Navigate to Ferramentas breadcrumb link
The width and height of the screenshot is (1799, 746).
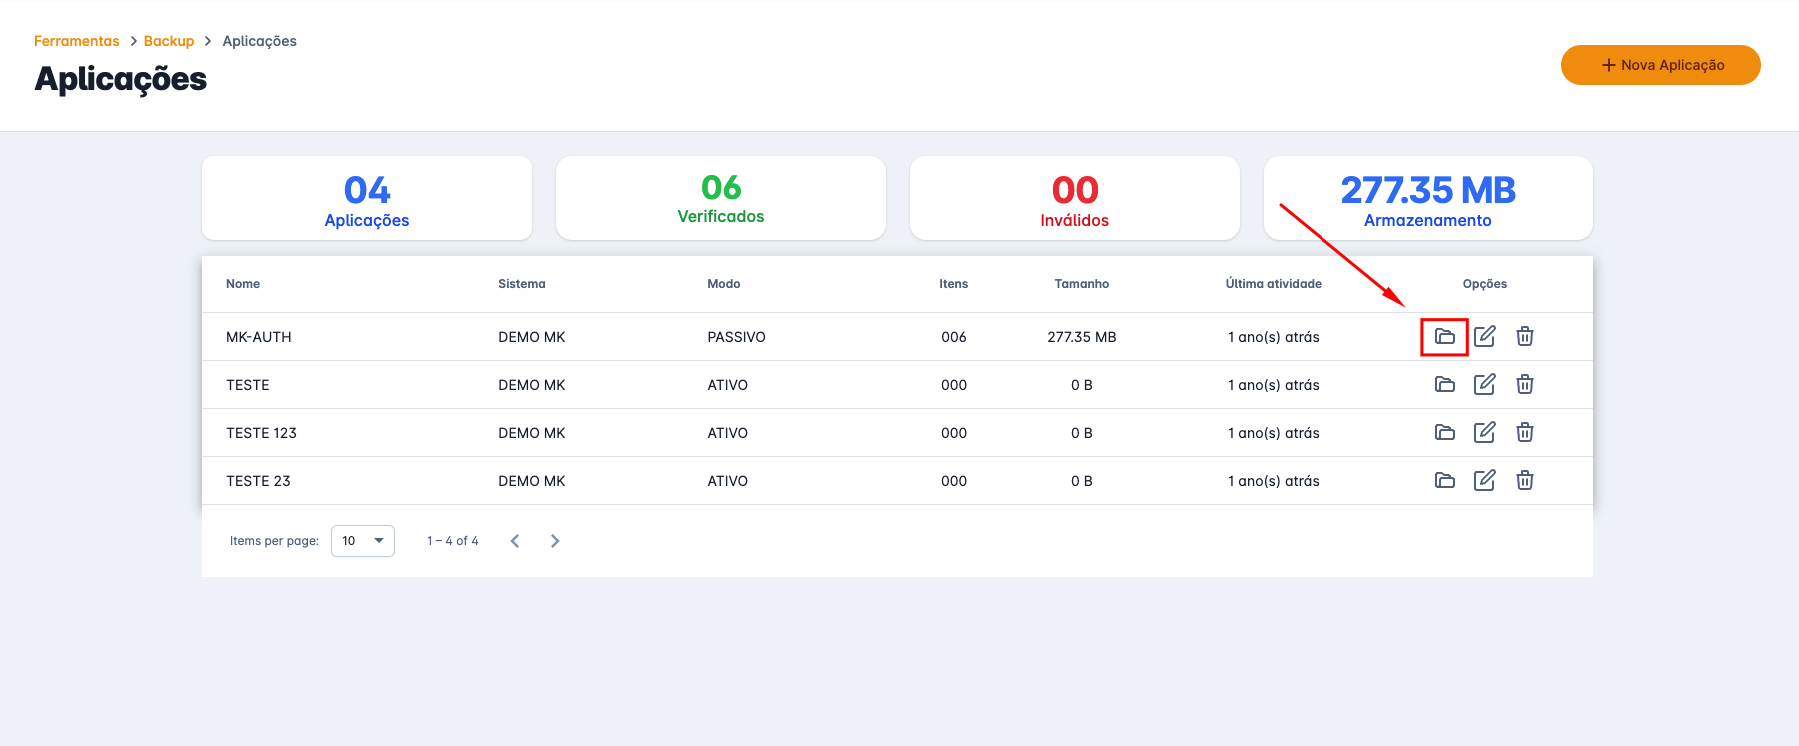76,41
